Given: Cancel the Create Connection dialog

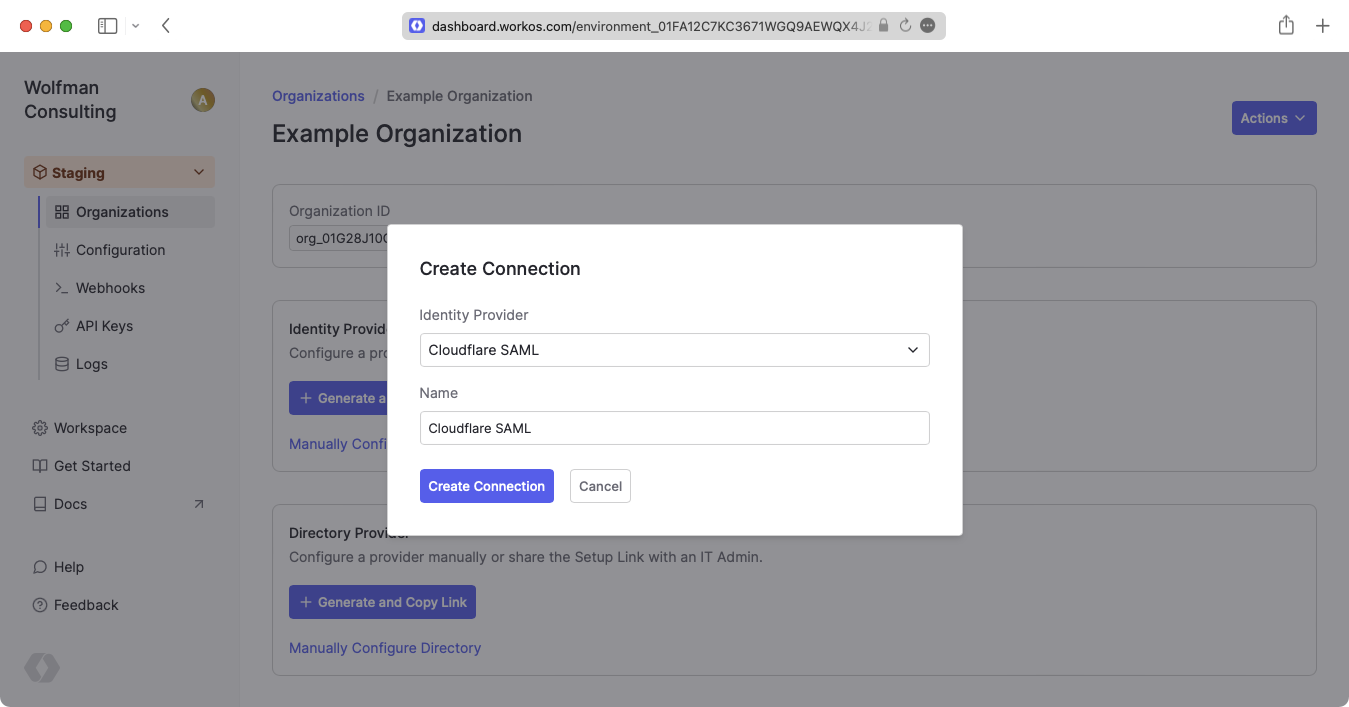Looking at the screenshot, I should 599,486.
